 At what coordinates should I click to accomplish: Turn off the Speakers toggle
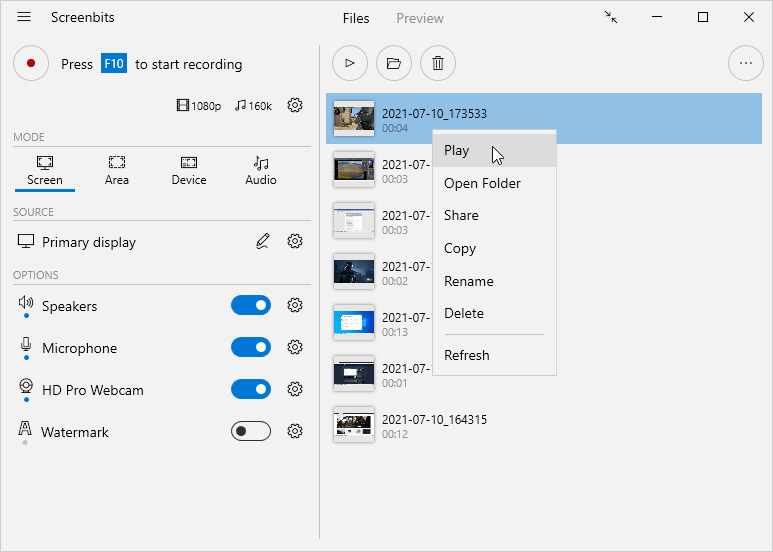coord(251,306)
